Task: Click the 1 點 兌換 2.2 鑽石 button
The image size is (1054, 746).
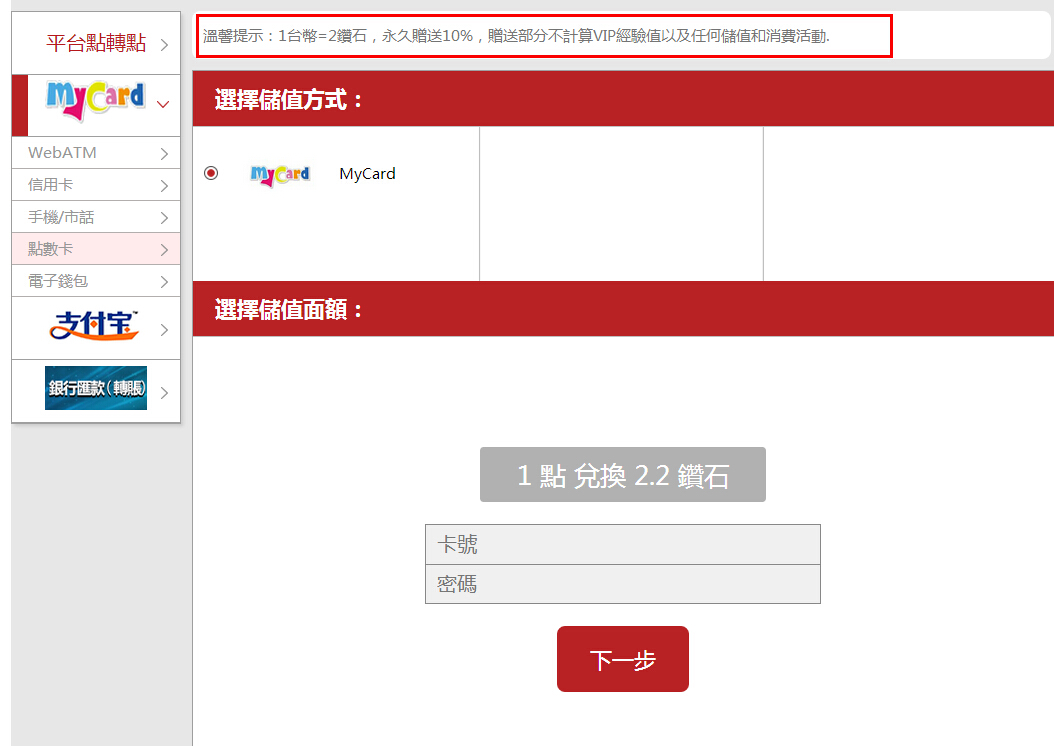Action: tap(622, 474)
